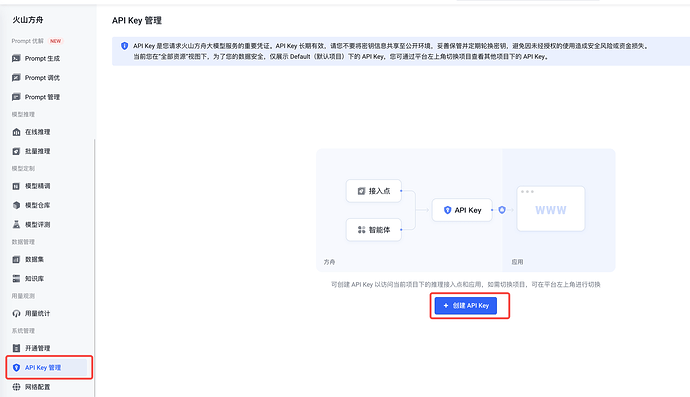Select the API Key 管理 menu item
The image size is (690, 397).
click(x=48, y=368)
